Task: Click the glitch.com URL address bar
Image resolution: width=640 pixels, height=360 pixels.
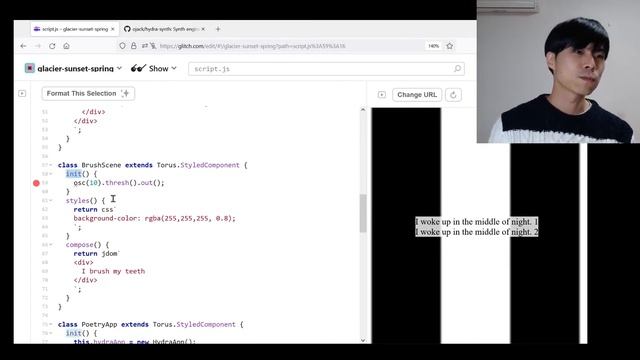Action: pyautogui.click(x=252, y=46)
